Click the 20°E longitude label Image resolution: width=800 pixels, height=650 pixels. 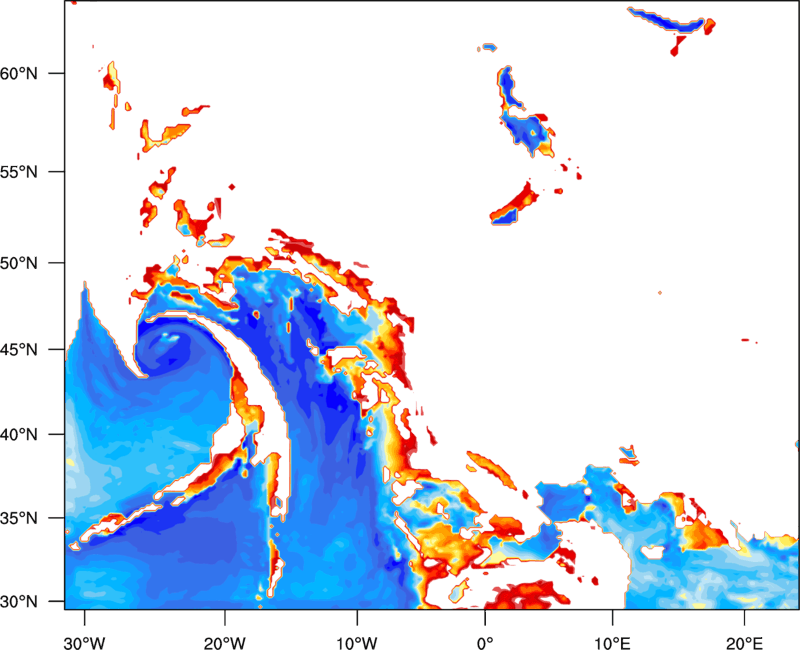pyautogui.click(x=744, y=643)
